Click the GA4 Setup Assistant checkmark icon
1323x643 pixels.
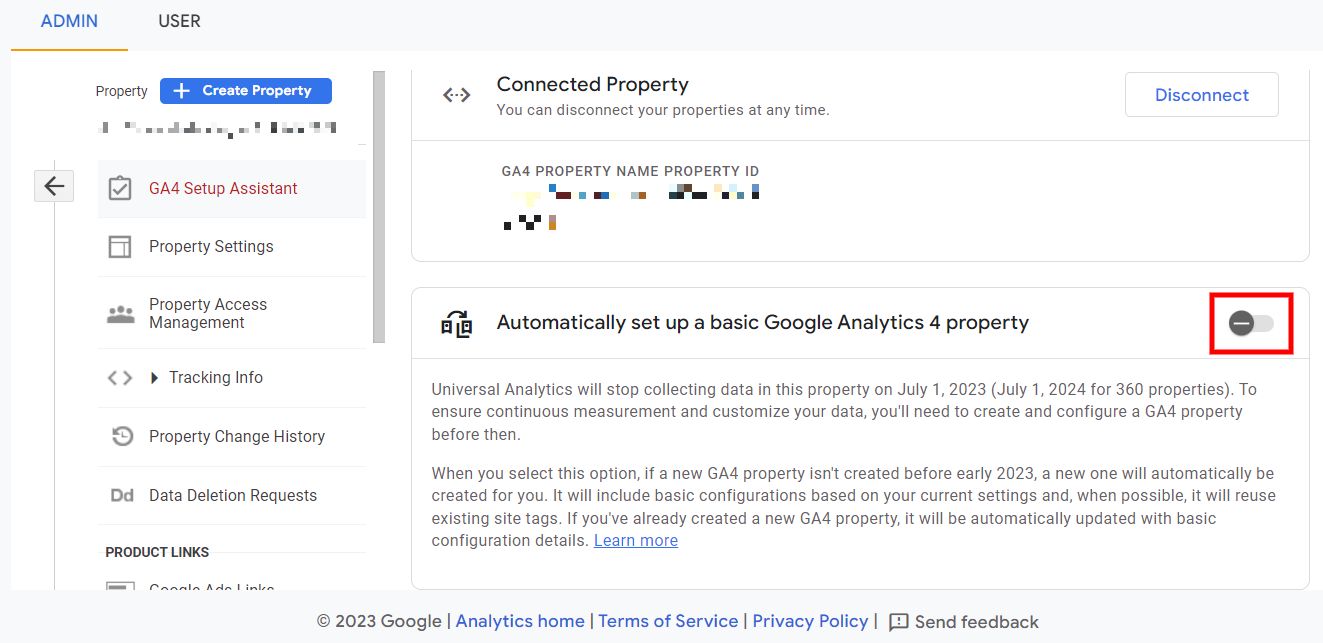[120, 189]
